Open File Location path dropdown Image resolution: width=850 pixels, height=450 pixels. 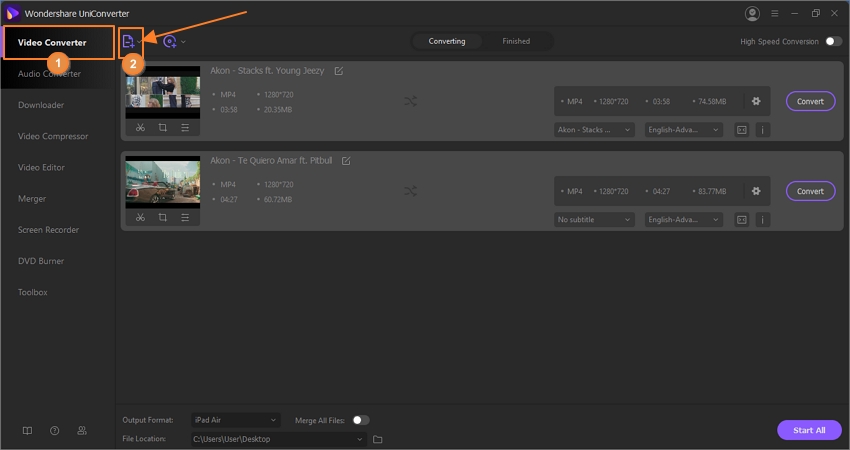tap(279, 439)
